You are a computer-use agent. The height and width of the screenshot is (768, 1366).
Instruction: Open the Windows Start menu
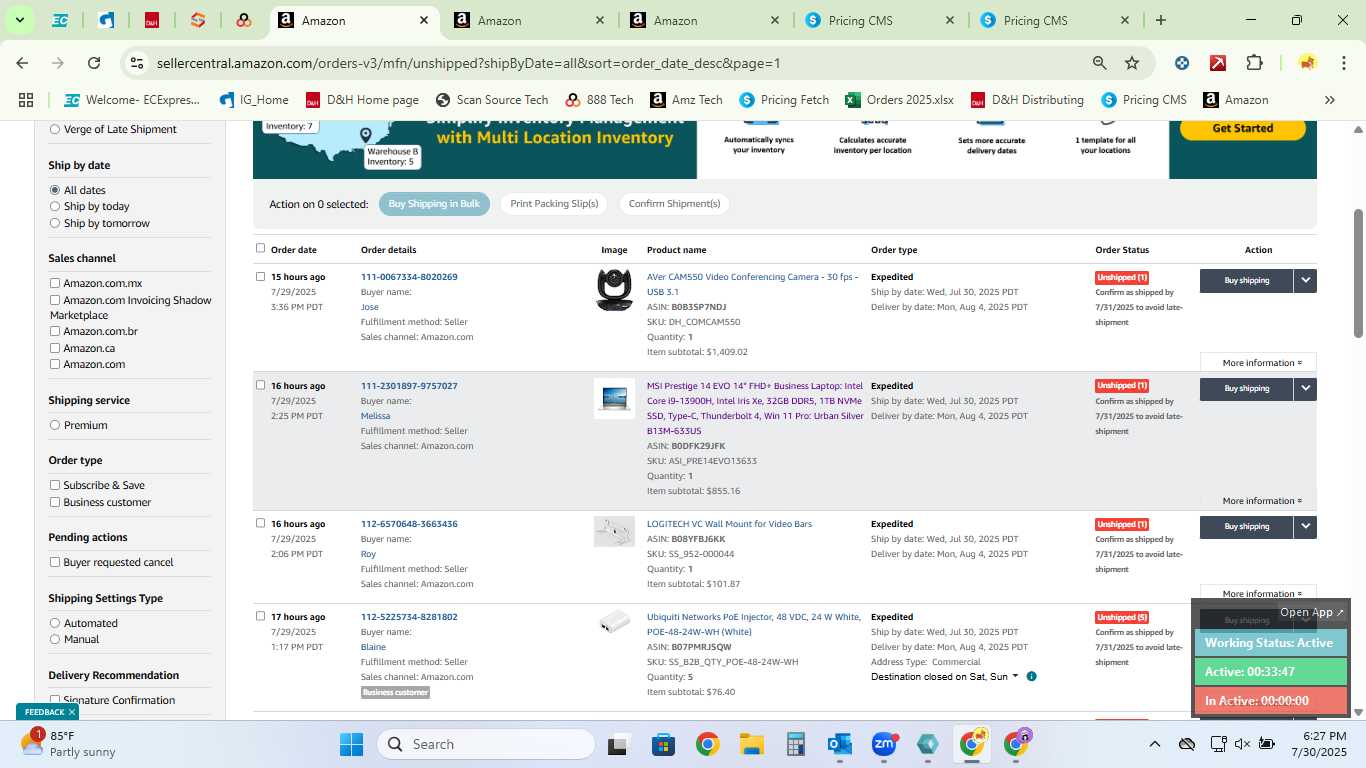351,744
